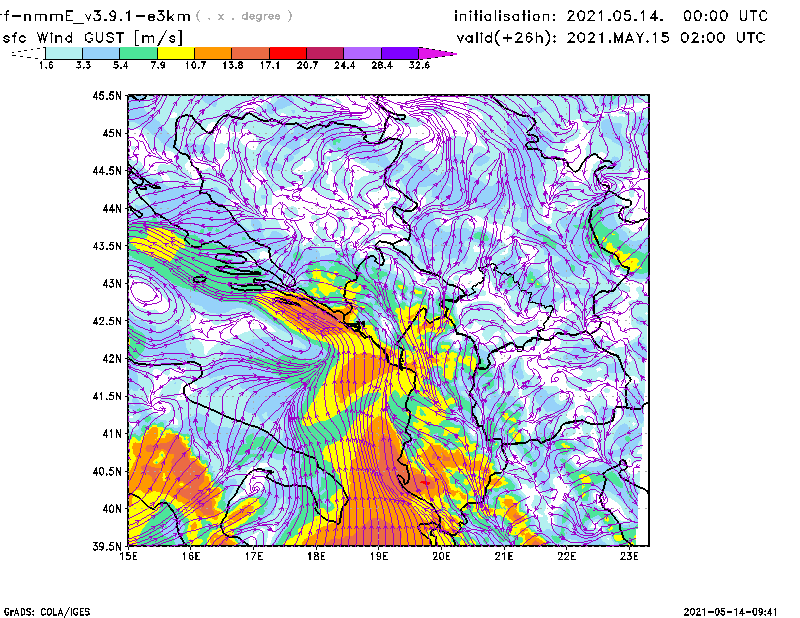Click the 18E longitude label
The width and height of the screenshot is (800, 618).
click(316, 556)
